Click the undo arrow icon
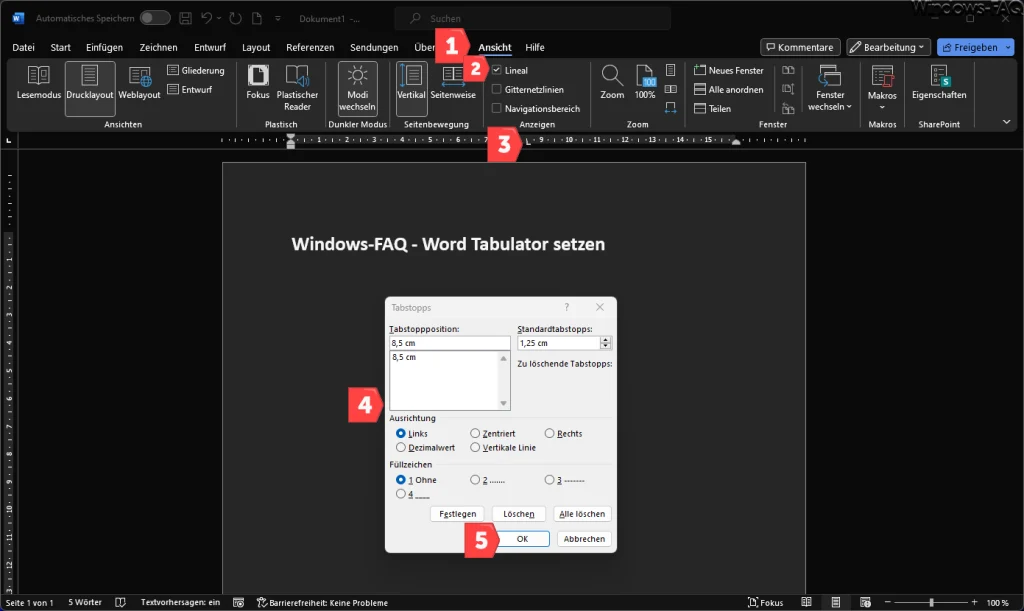The image size is (1024, 611). [x=206, y=18]
